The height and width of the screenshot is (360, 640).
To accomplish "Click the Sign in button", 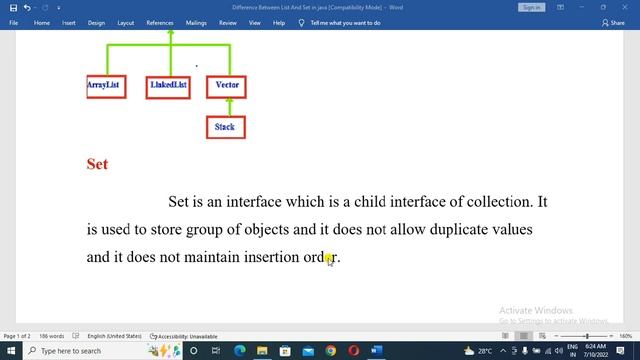I will [531, 7].
